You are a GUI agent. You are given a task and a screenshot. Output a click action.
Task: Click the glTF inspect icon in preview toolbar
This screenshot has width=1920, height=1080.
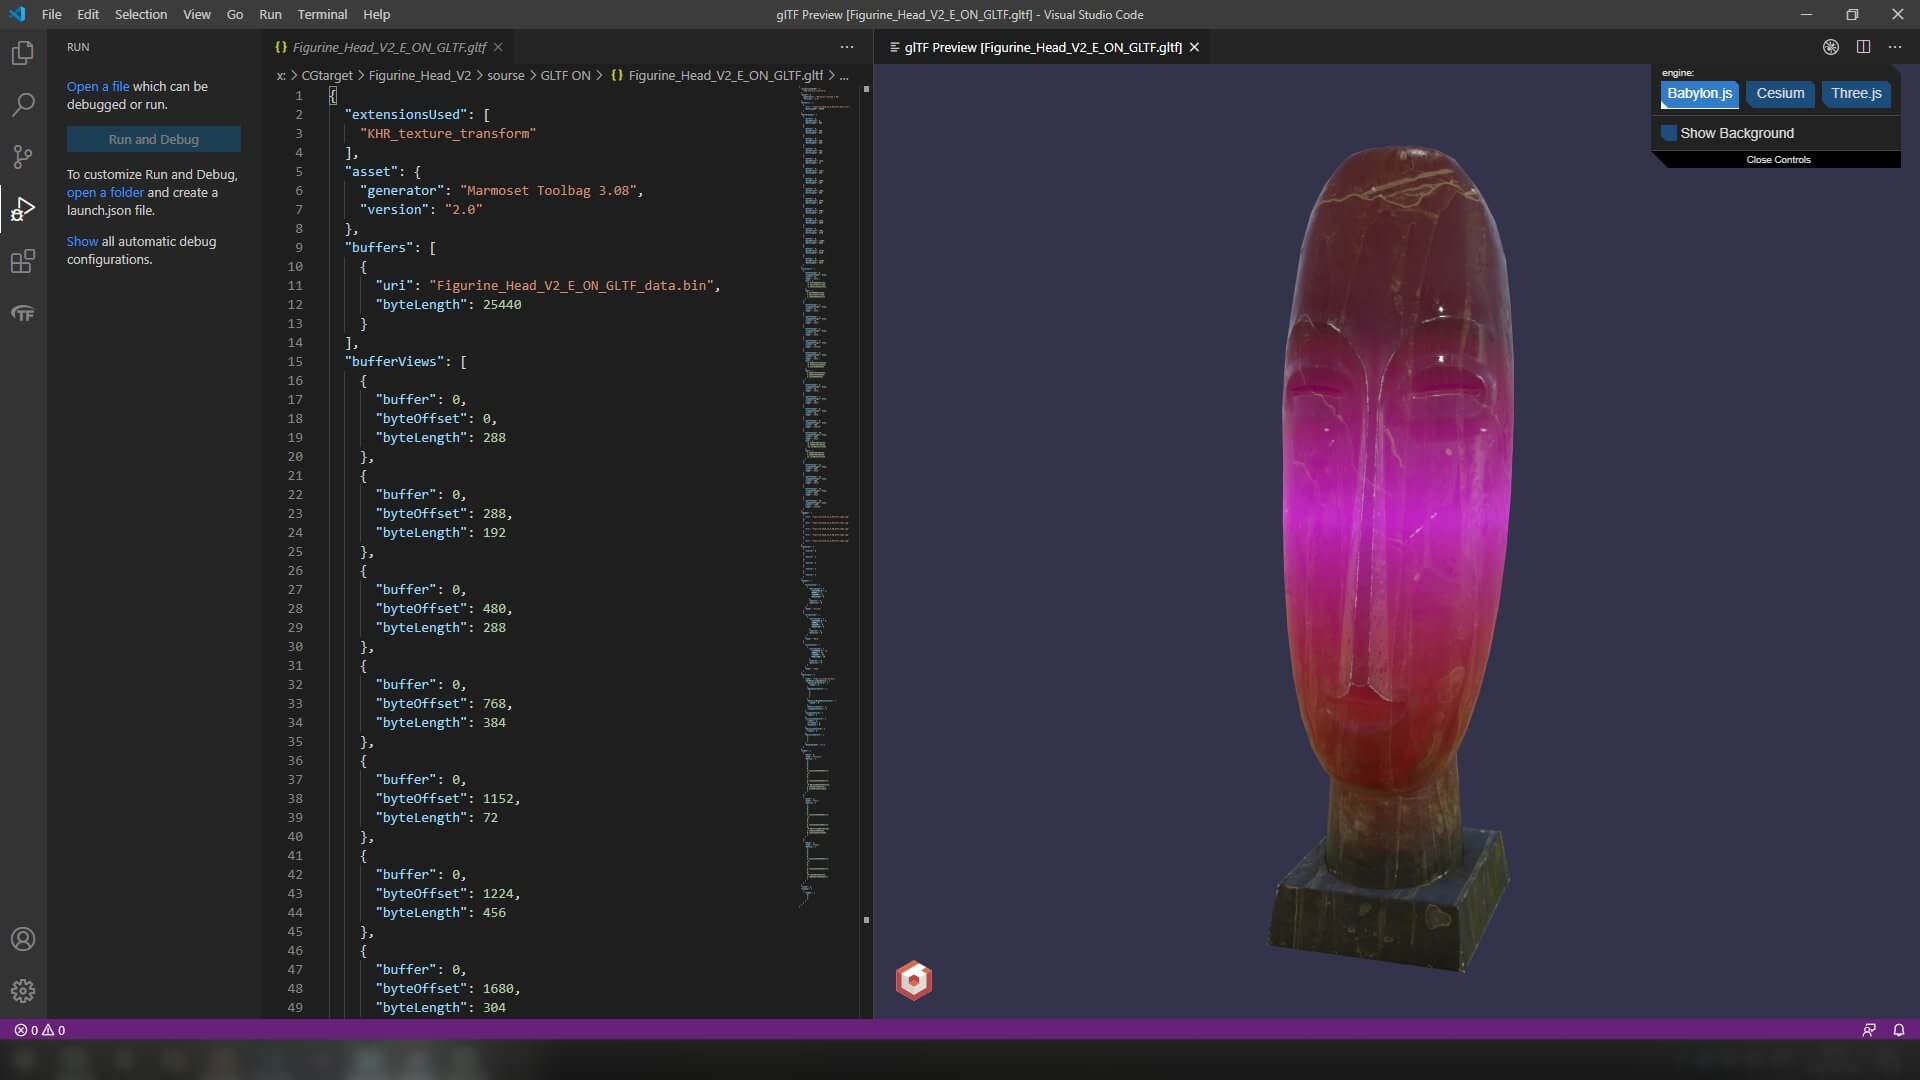click(x=1830, y=47)
